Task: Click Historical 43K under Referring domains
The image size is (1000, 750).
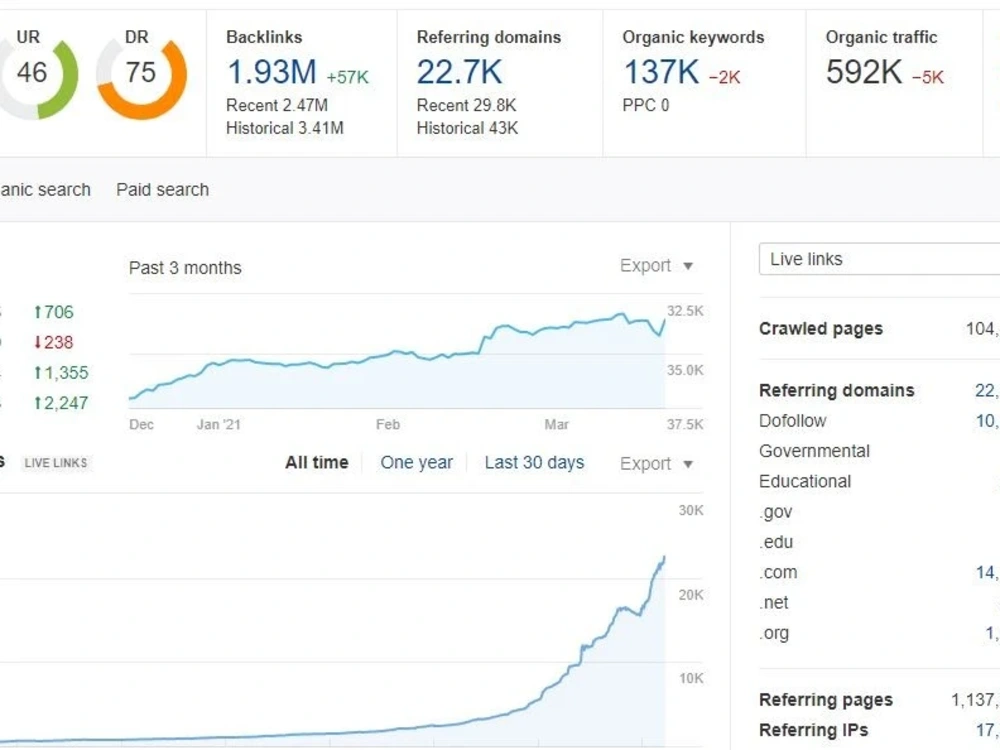Action: (467, 128)
